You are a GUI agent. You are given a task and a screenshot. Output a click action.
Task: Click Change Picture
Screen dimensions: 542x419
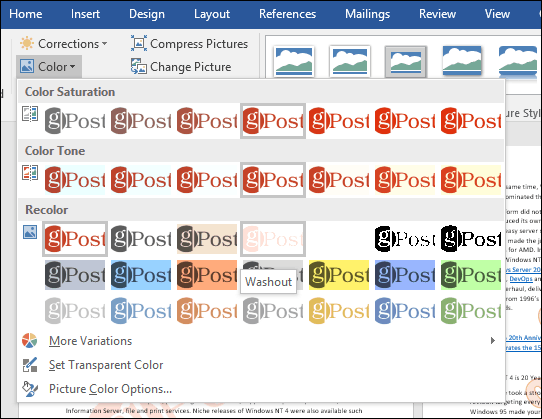(181, 66)
